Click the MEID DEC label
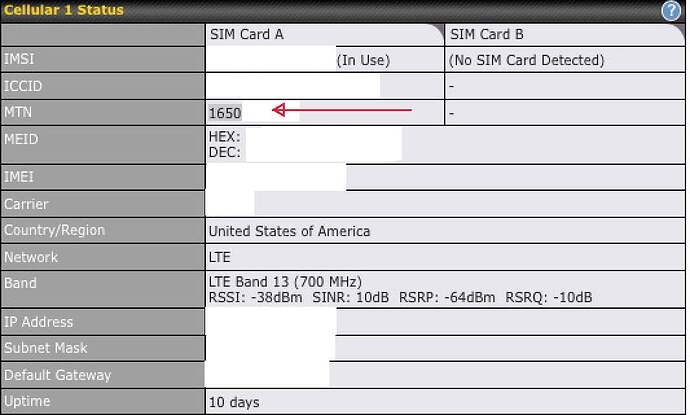Screen dimensions: 690x415 [224, 152]
